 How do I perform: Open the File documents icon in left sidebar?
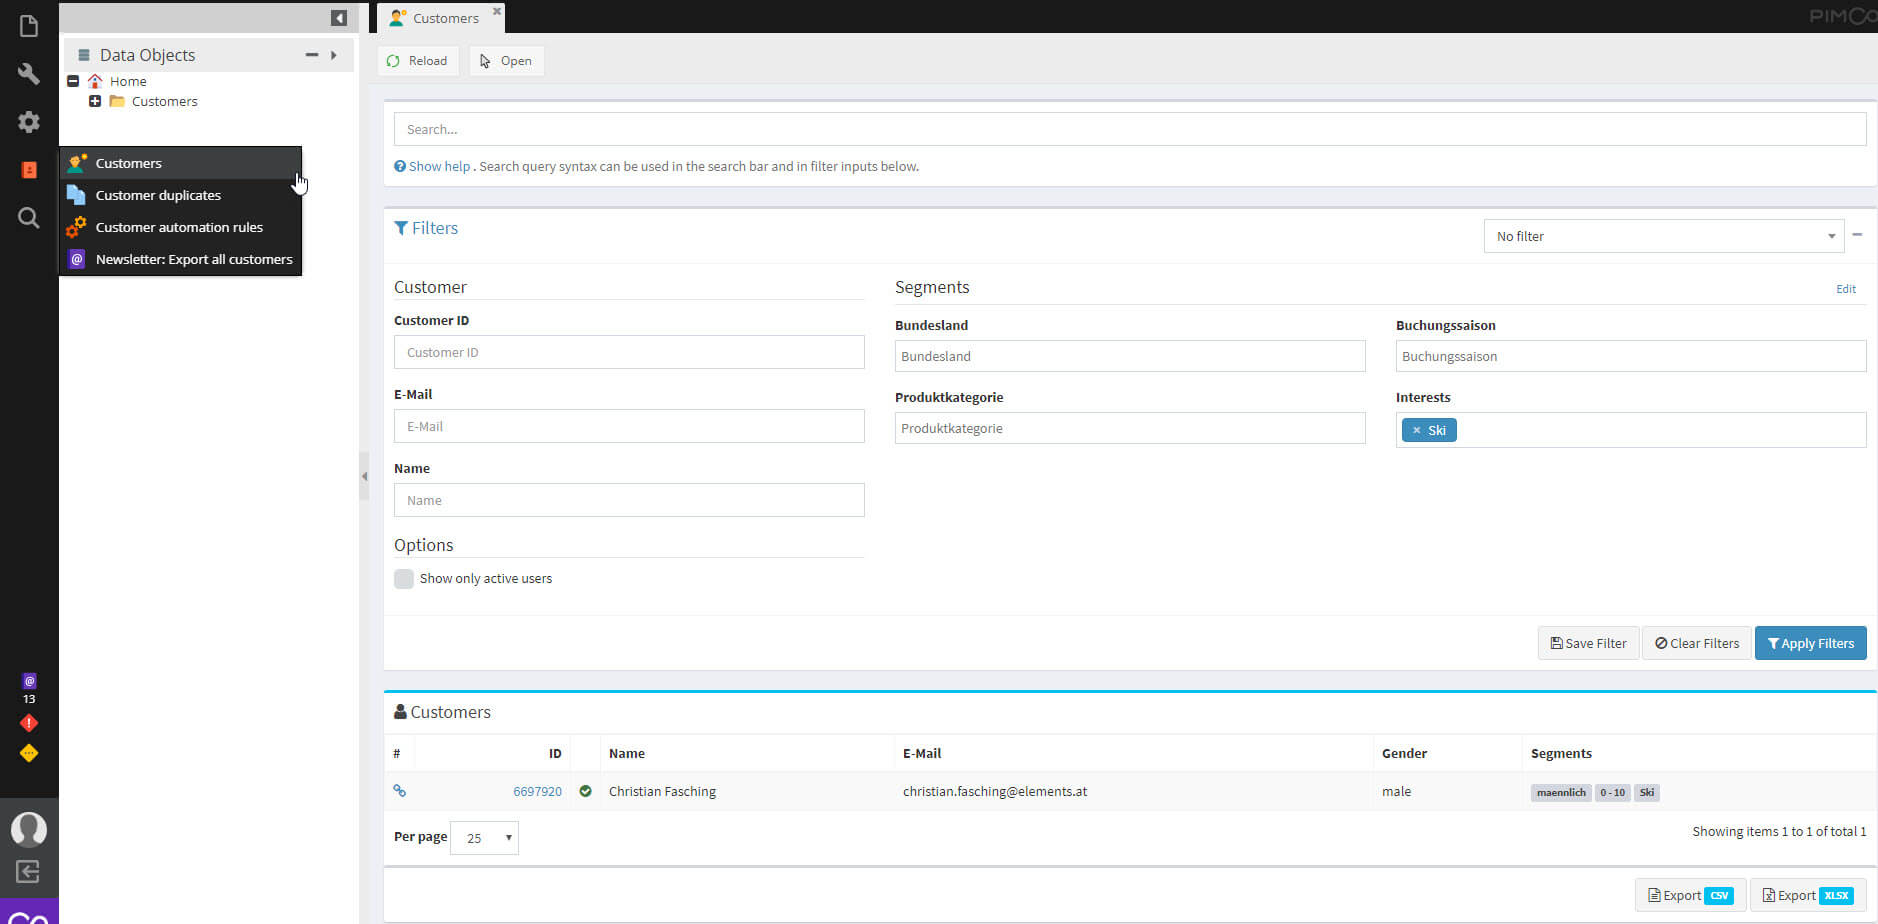(x=29, y=26)
